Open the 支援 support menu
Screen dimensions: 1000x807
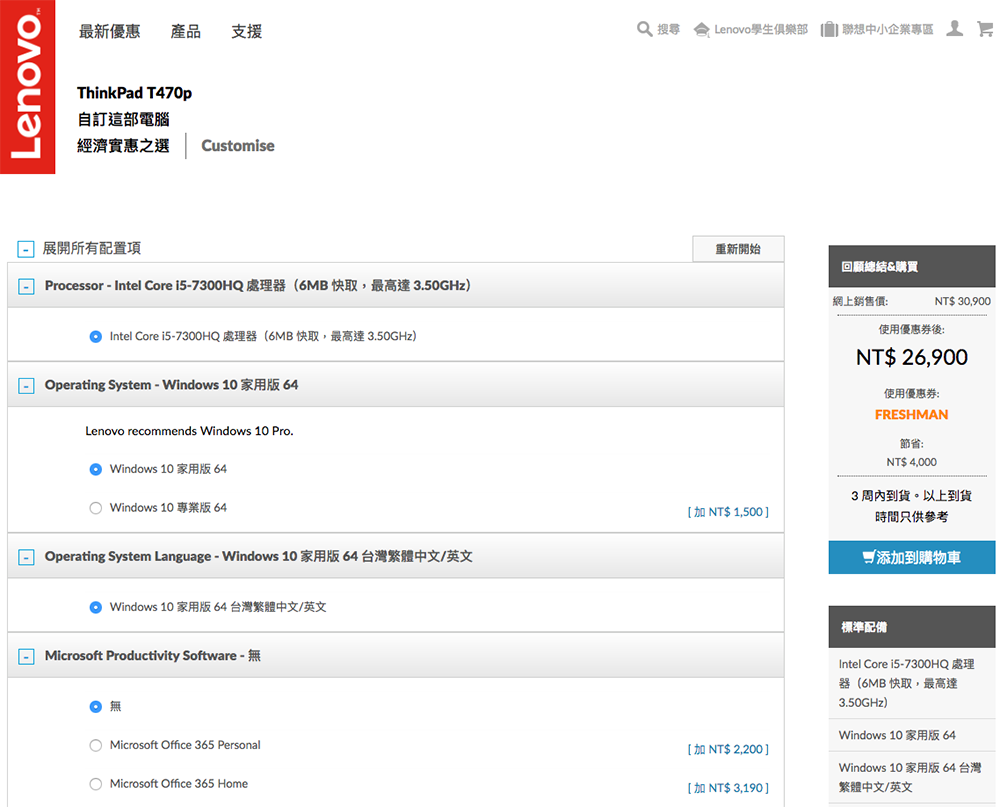pyautogui.click(x=247, y=32)
